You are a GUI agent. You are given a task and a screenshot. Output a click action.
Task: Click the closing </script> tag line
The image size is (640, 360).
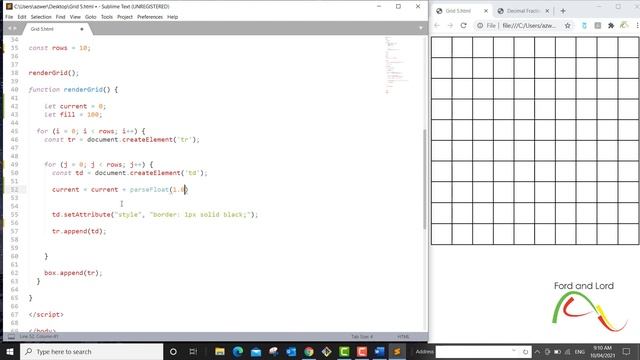pyautogui.click(x=46, y=315)
